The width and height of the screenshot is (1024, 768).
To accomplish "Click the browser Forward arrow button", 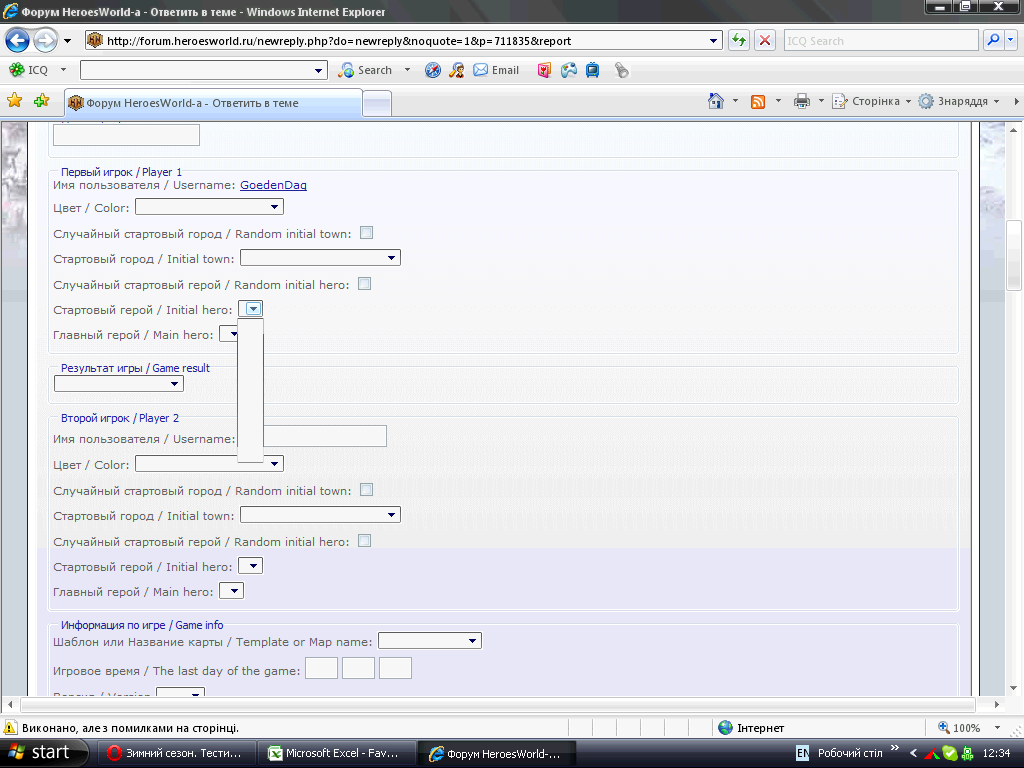I will coord(45,40).
